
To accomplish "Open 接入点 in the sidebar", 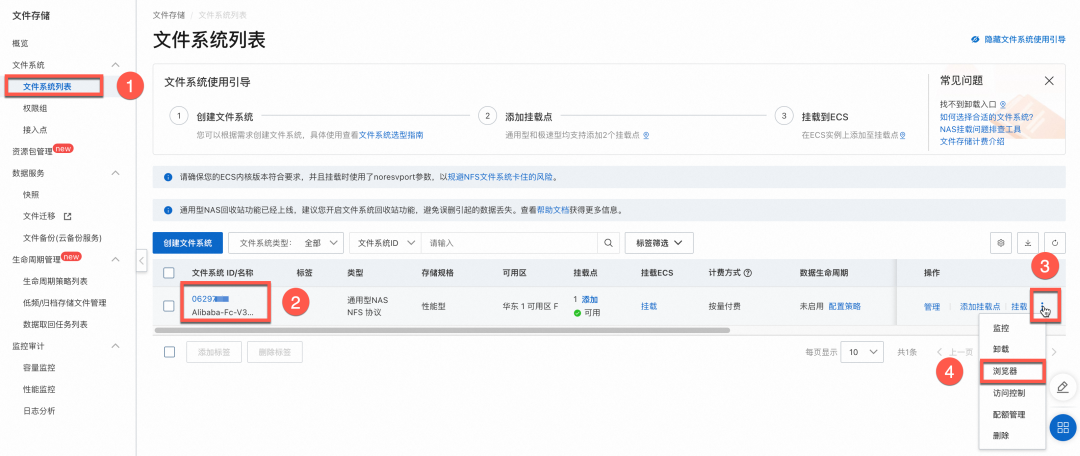I will click(35, 129).
